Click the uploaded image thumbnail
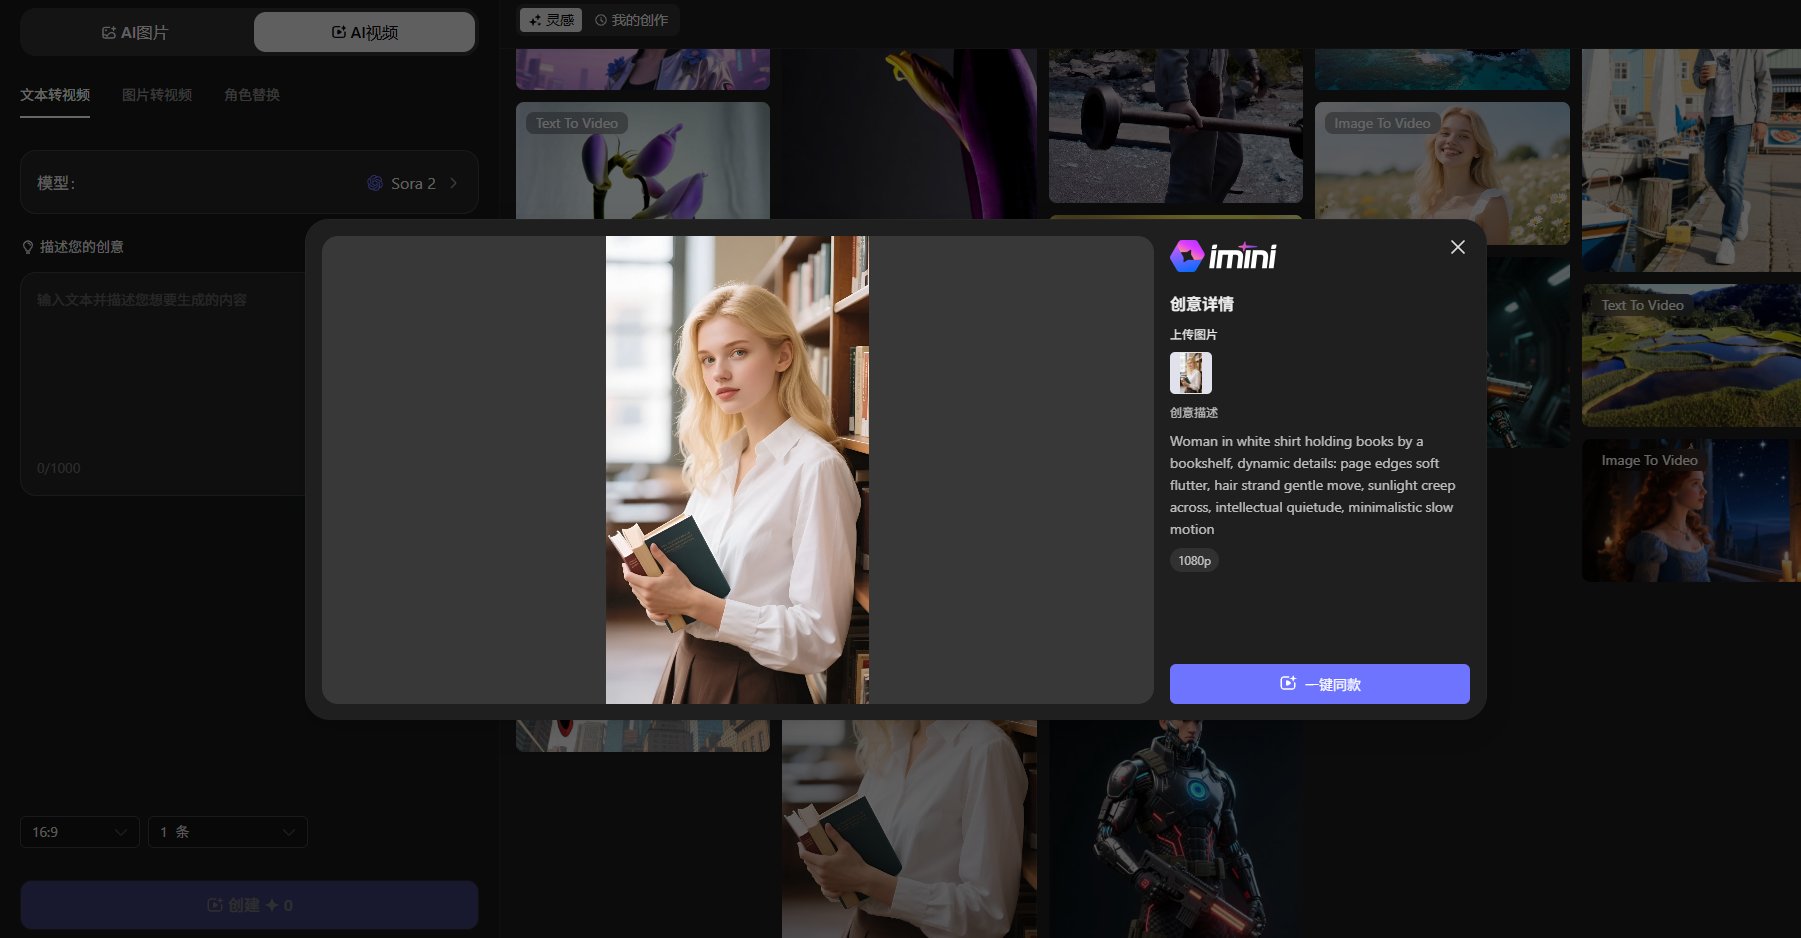This screenshot has height=938, width=1801. pos(1190,373)
